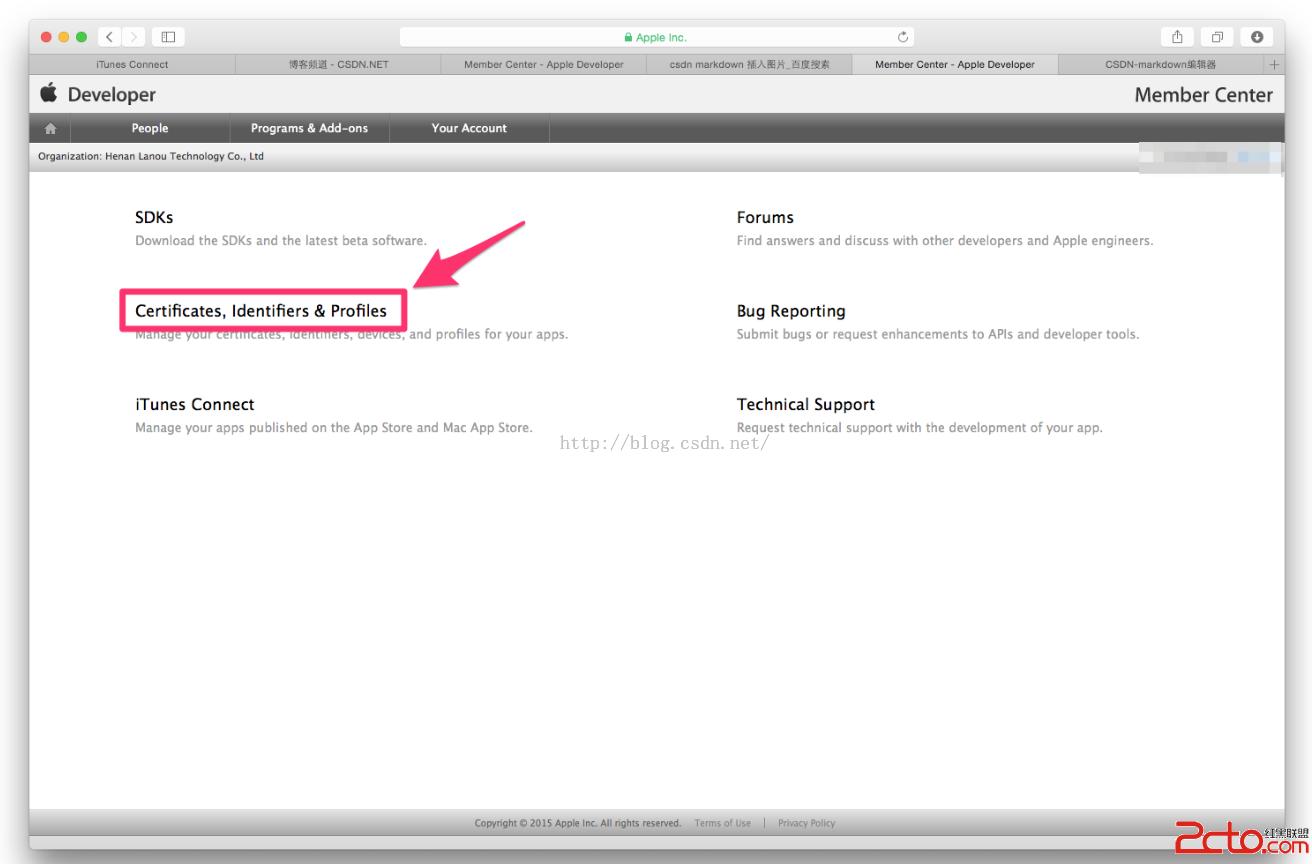The height and width of the screenshot is (864, 1312).
Task: Open Terms of Use footer link
Action: [722, 823]
